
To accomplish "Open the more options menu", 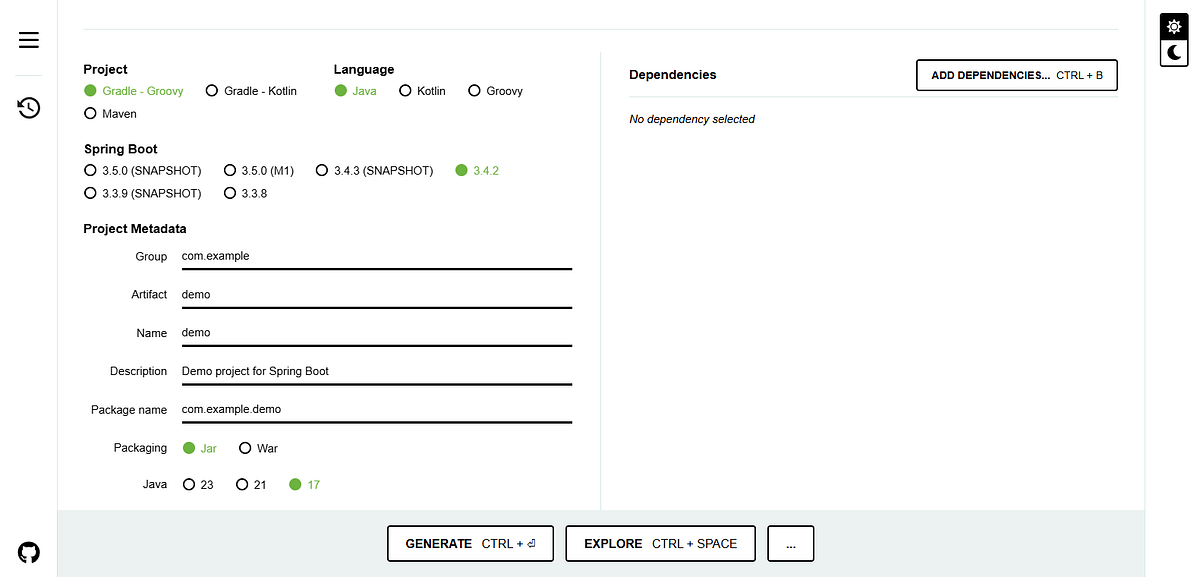I will click(790, 543).
